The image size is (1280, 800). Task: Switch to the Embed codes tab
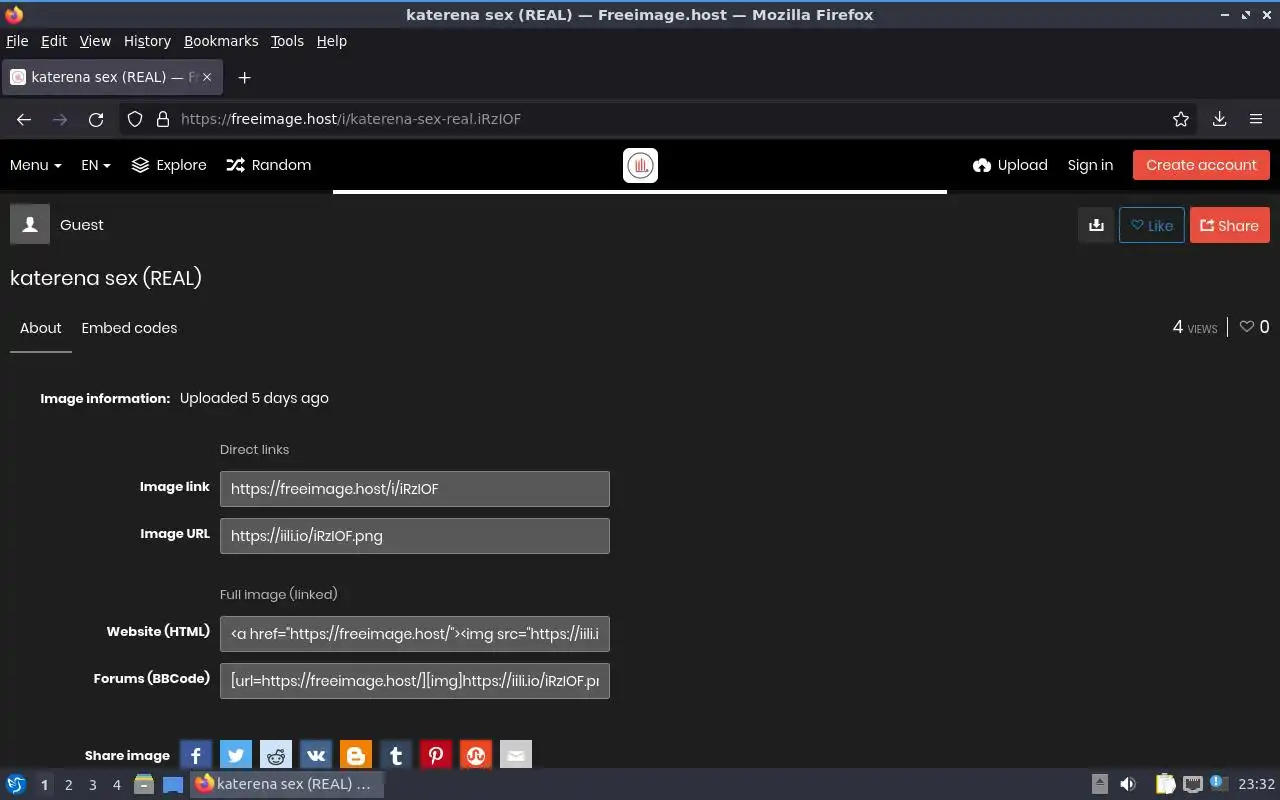pyautogui.click(x=129, y=328)
